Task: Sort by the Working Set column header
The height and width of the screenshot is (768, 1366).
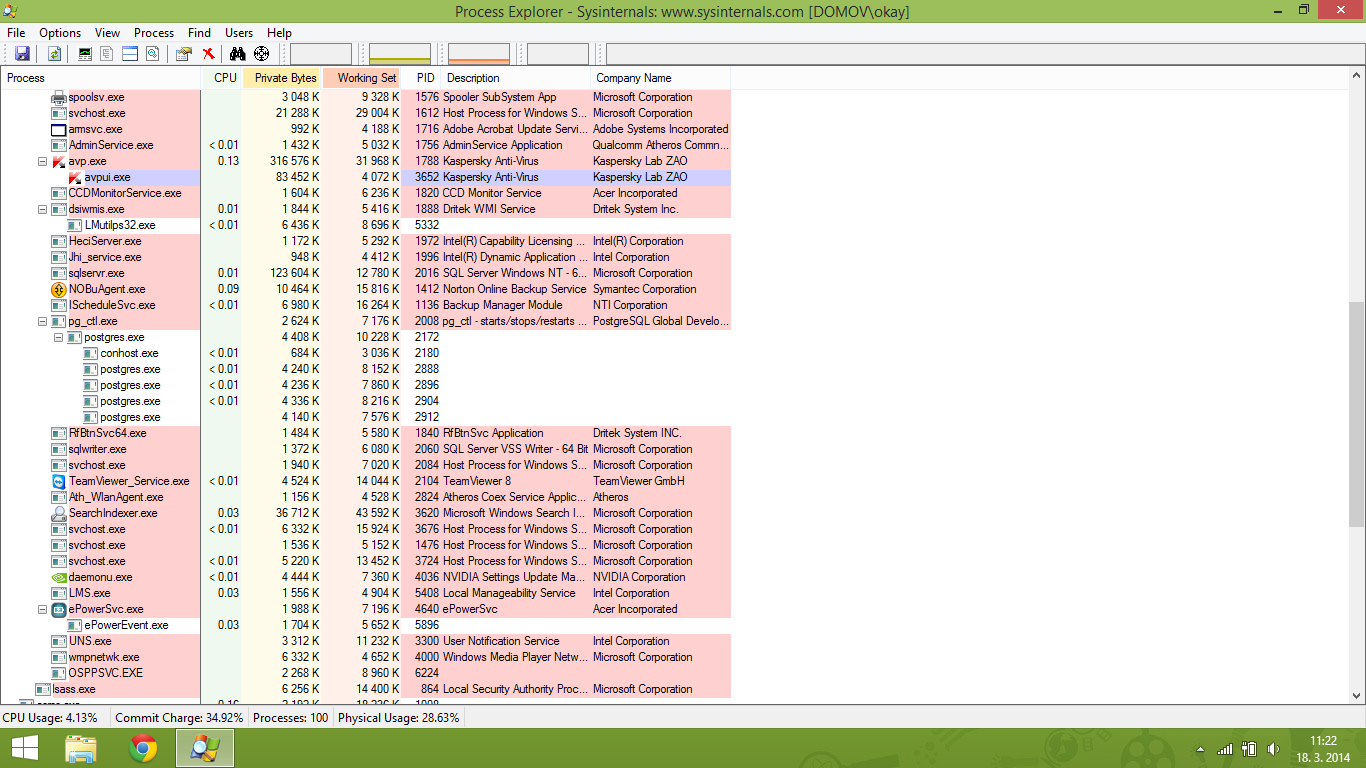Action: (x=362, y=78)
